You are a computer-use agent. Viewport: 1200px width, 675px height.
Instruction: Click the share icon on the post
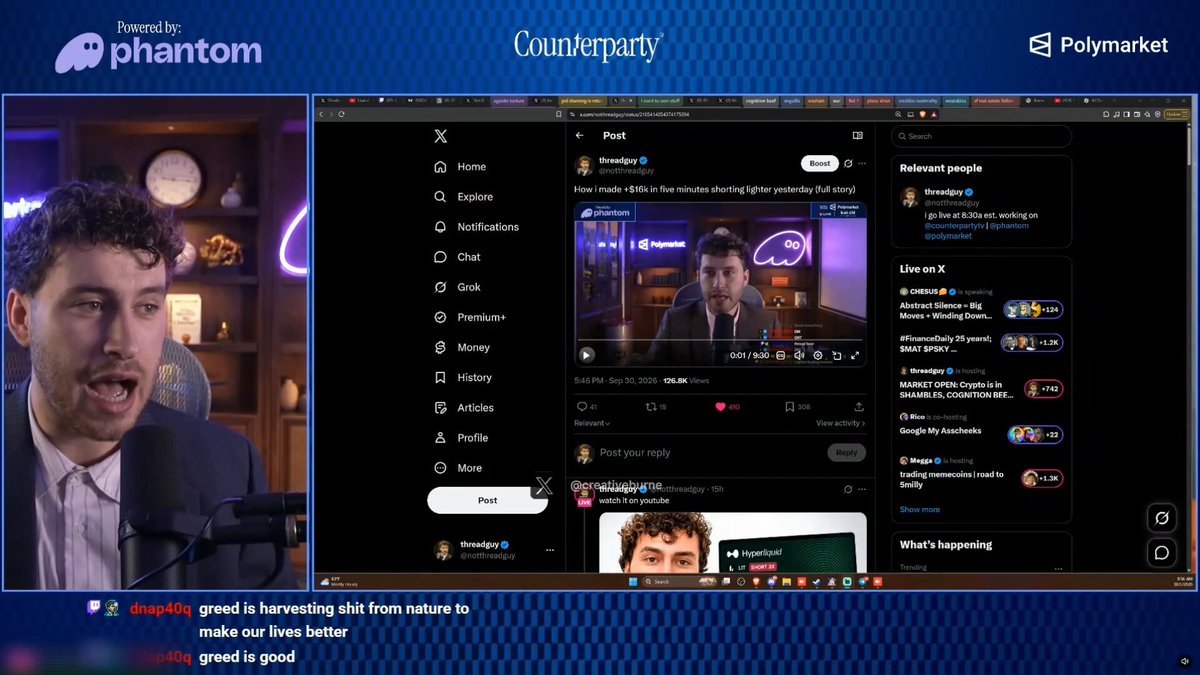(x=858, y=407)
